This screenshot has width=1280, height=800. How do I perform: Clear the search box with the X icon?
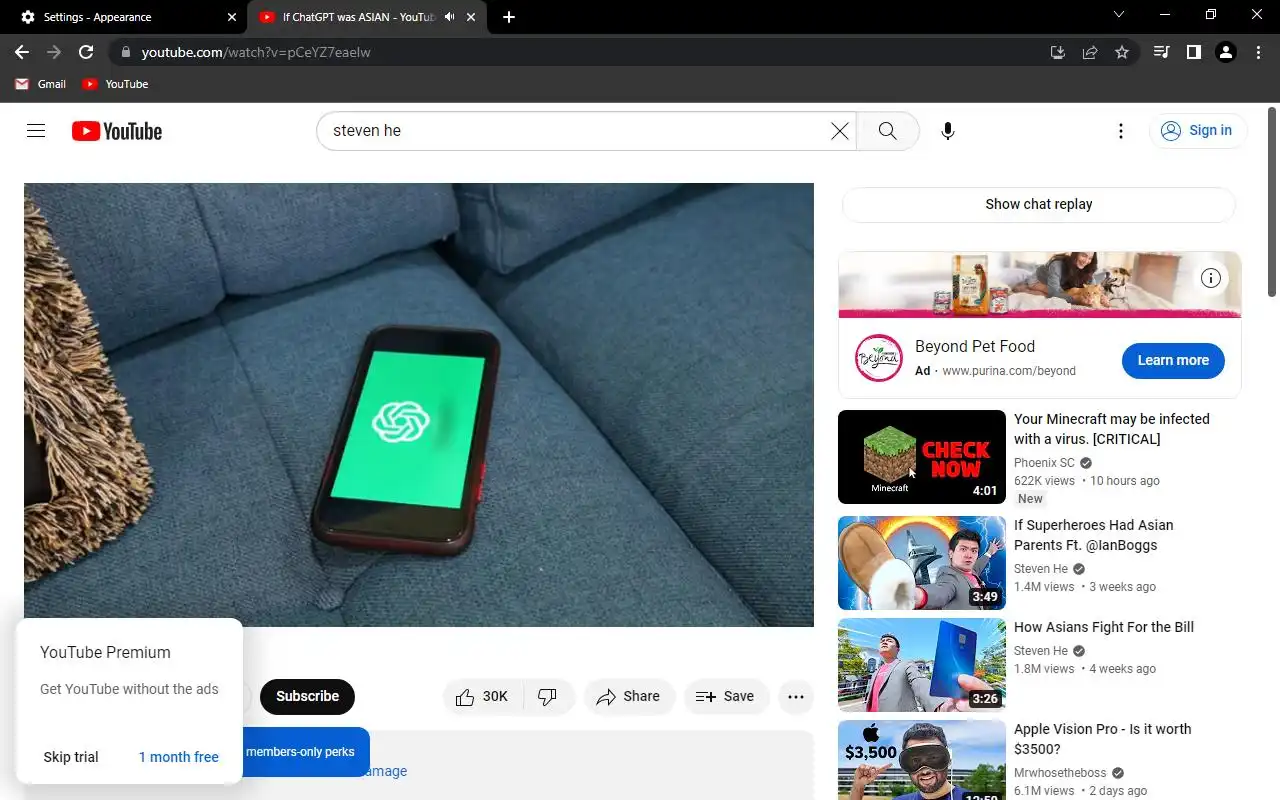(x=840, y=131)
